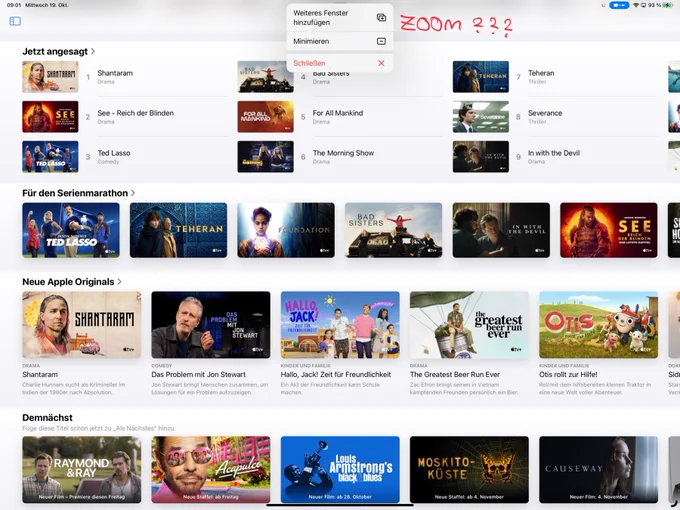Open the 'Jetzt angesagt' heading
Viewport: 680px width, 510px height.
55,51
